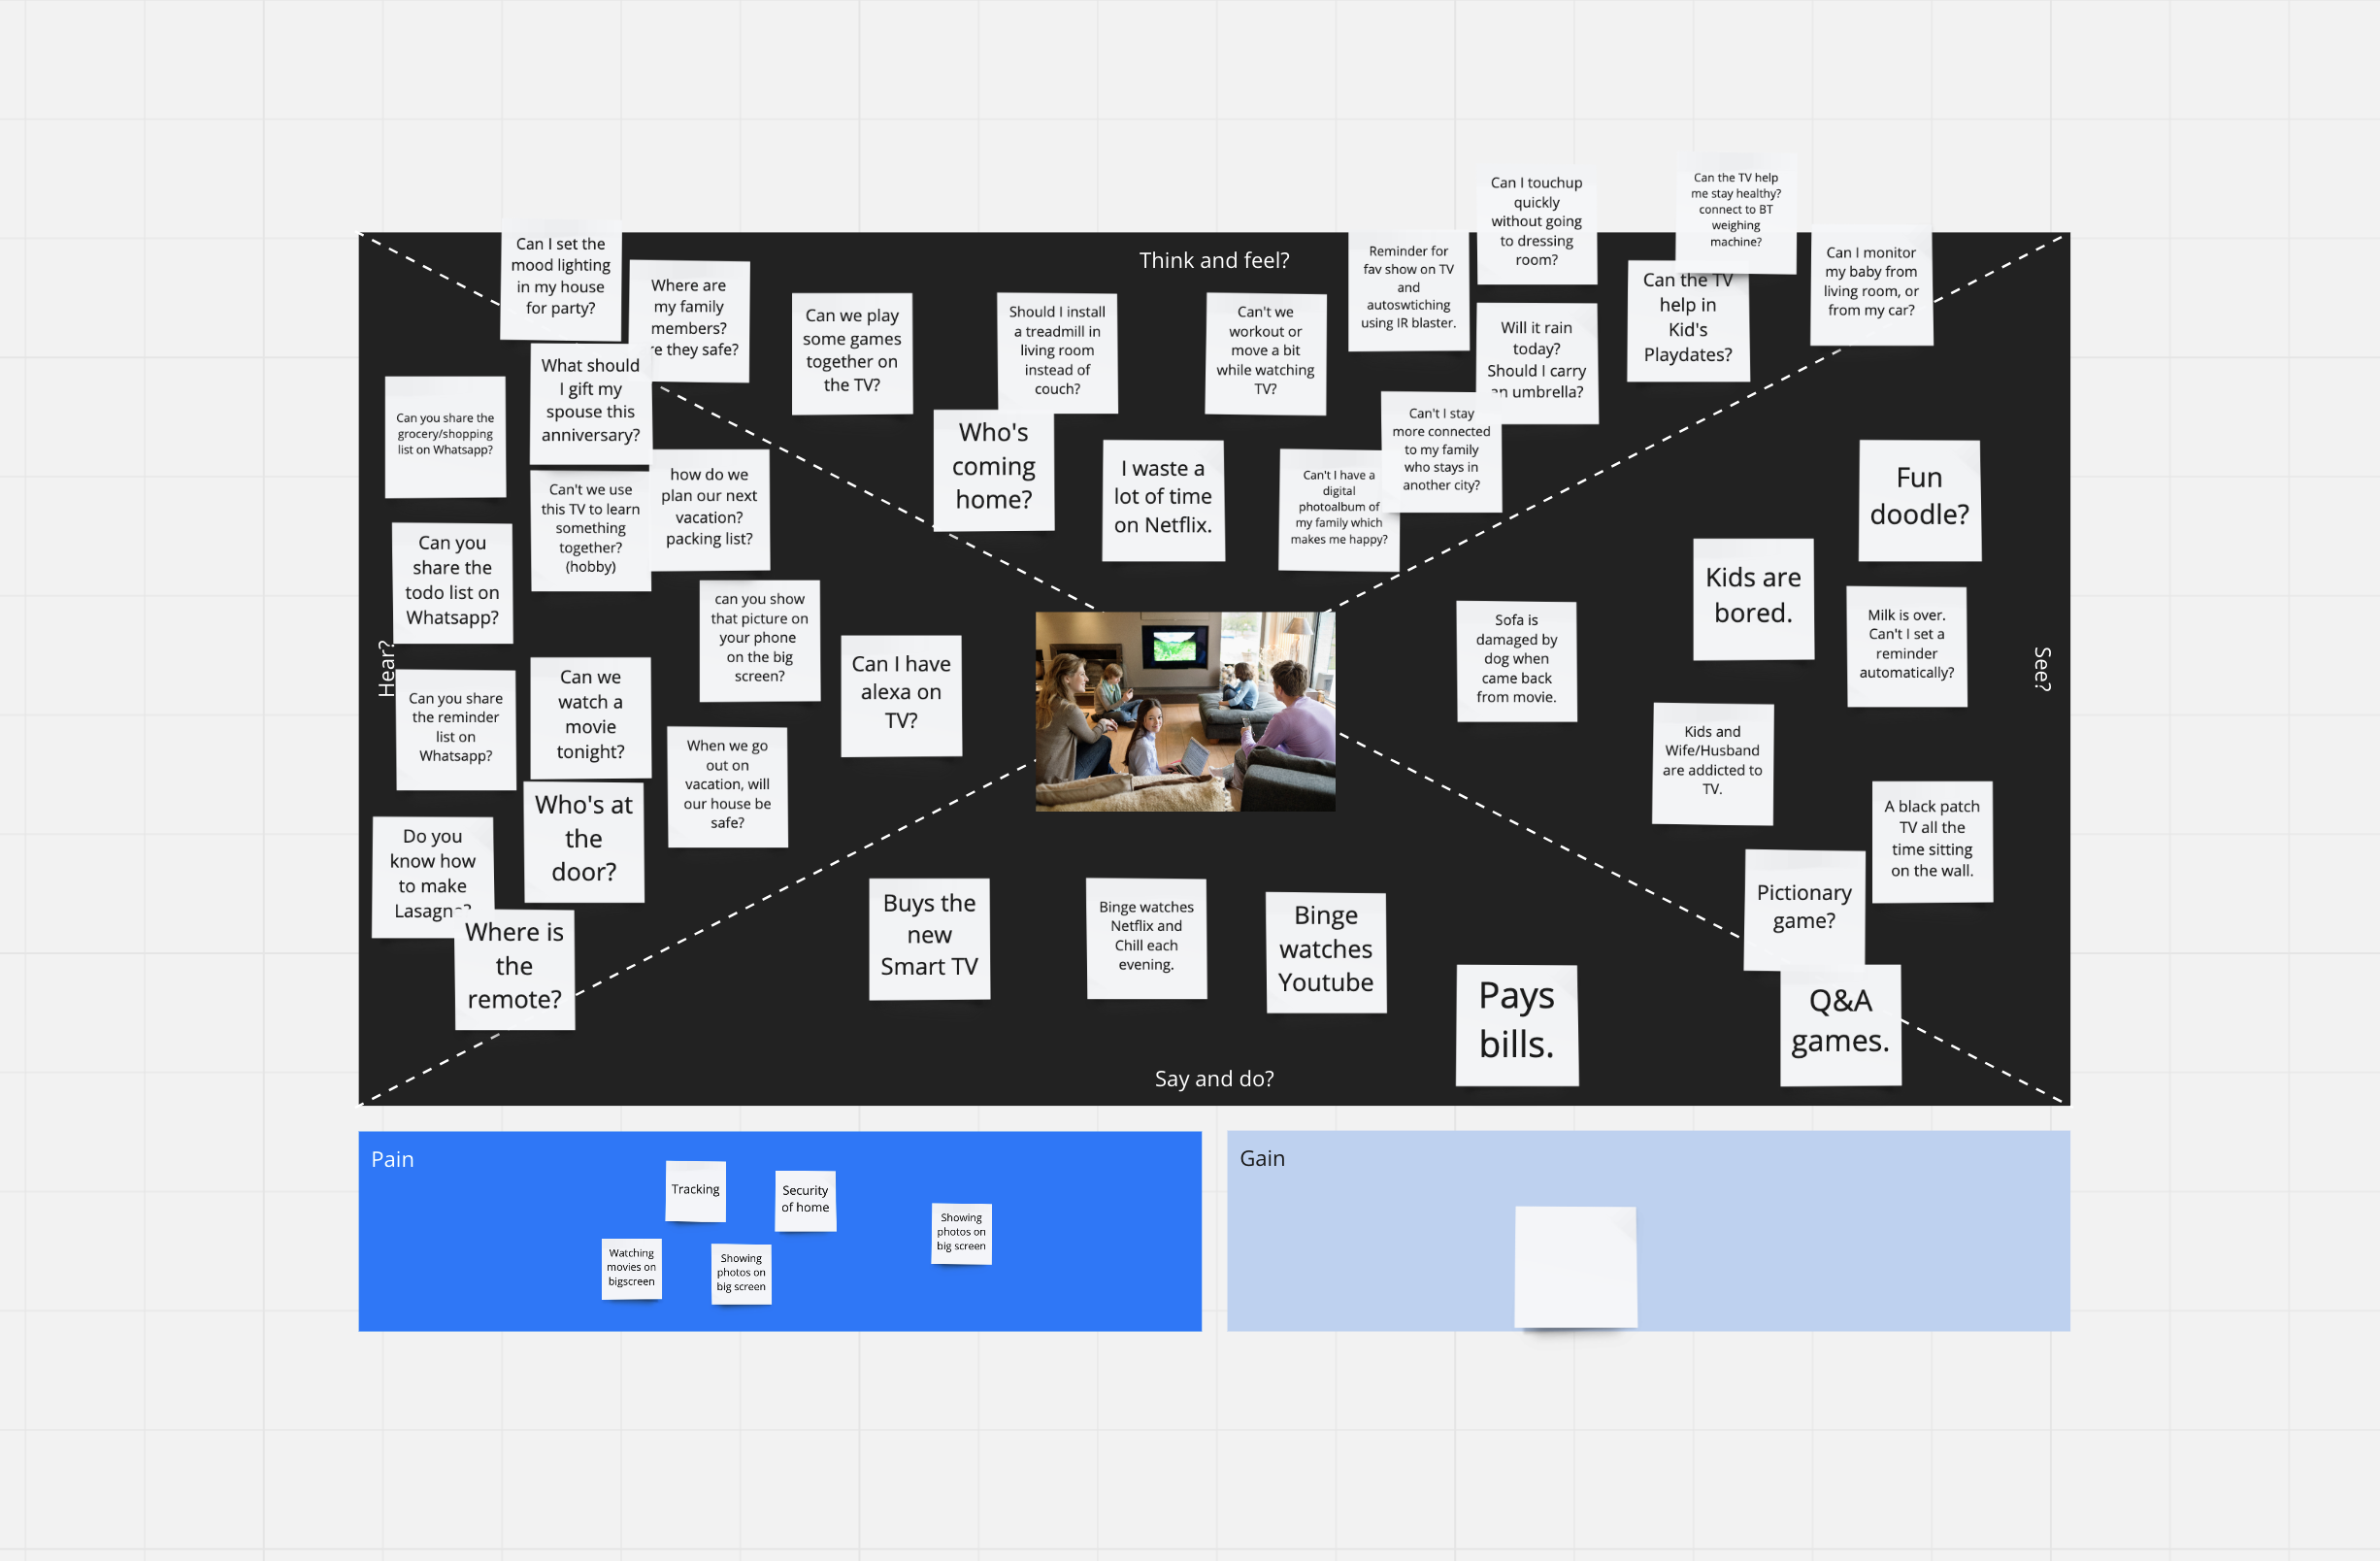Screen dimensions: 2380x1561
Task: Click the blank sticky note in Gain
Action: [1575, 1266]
